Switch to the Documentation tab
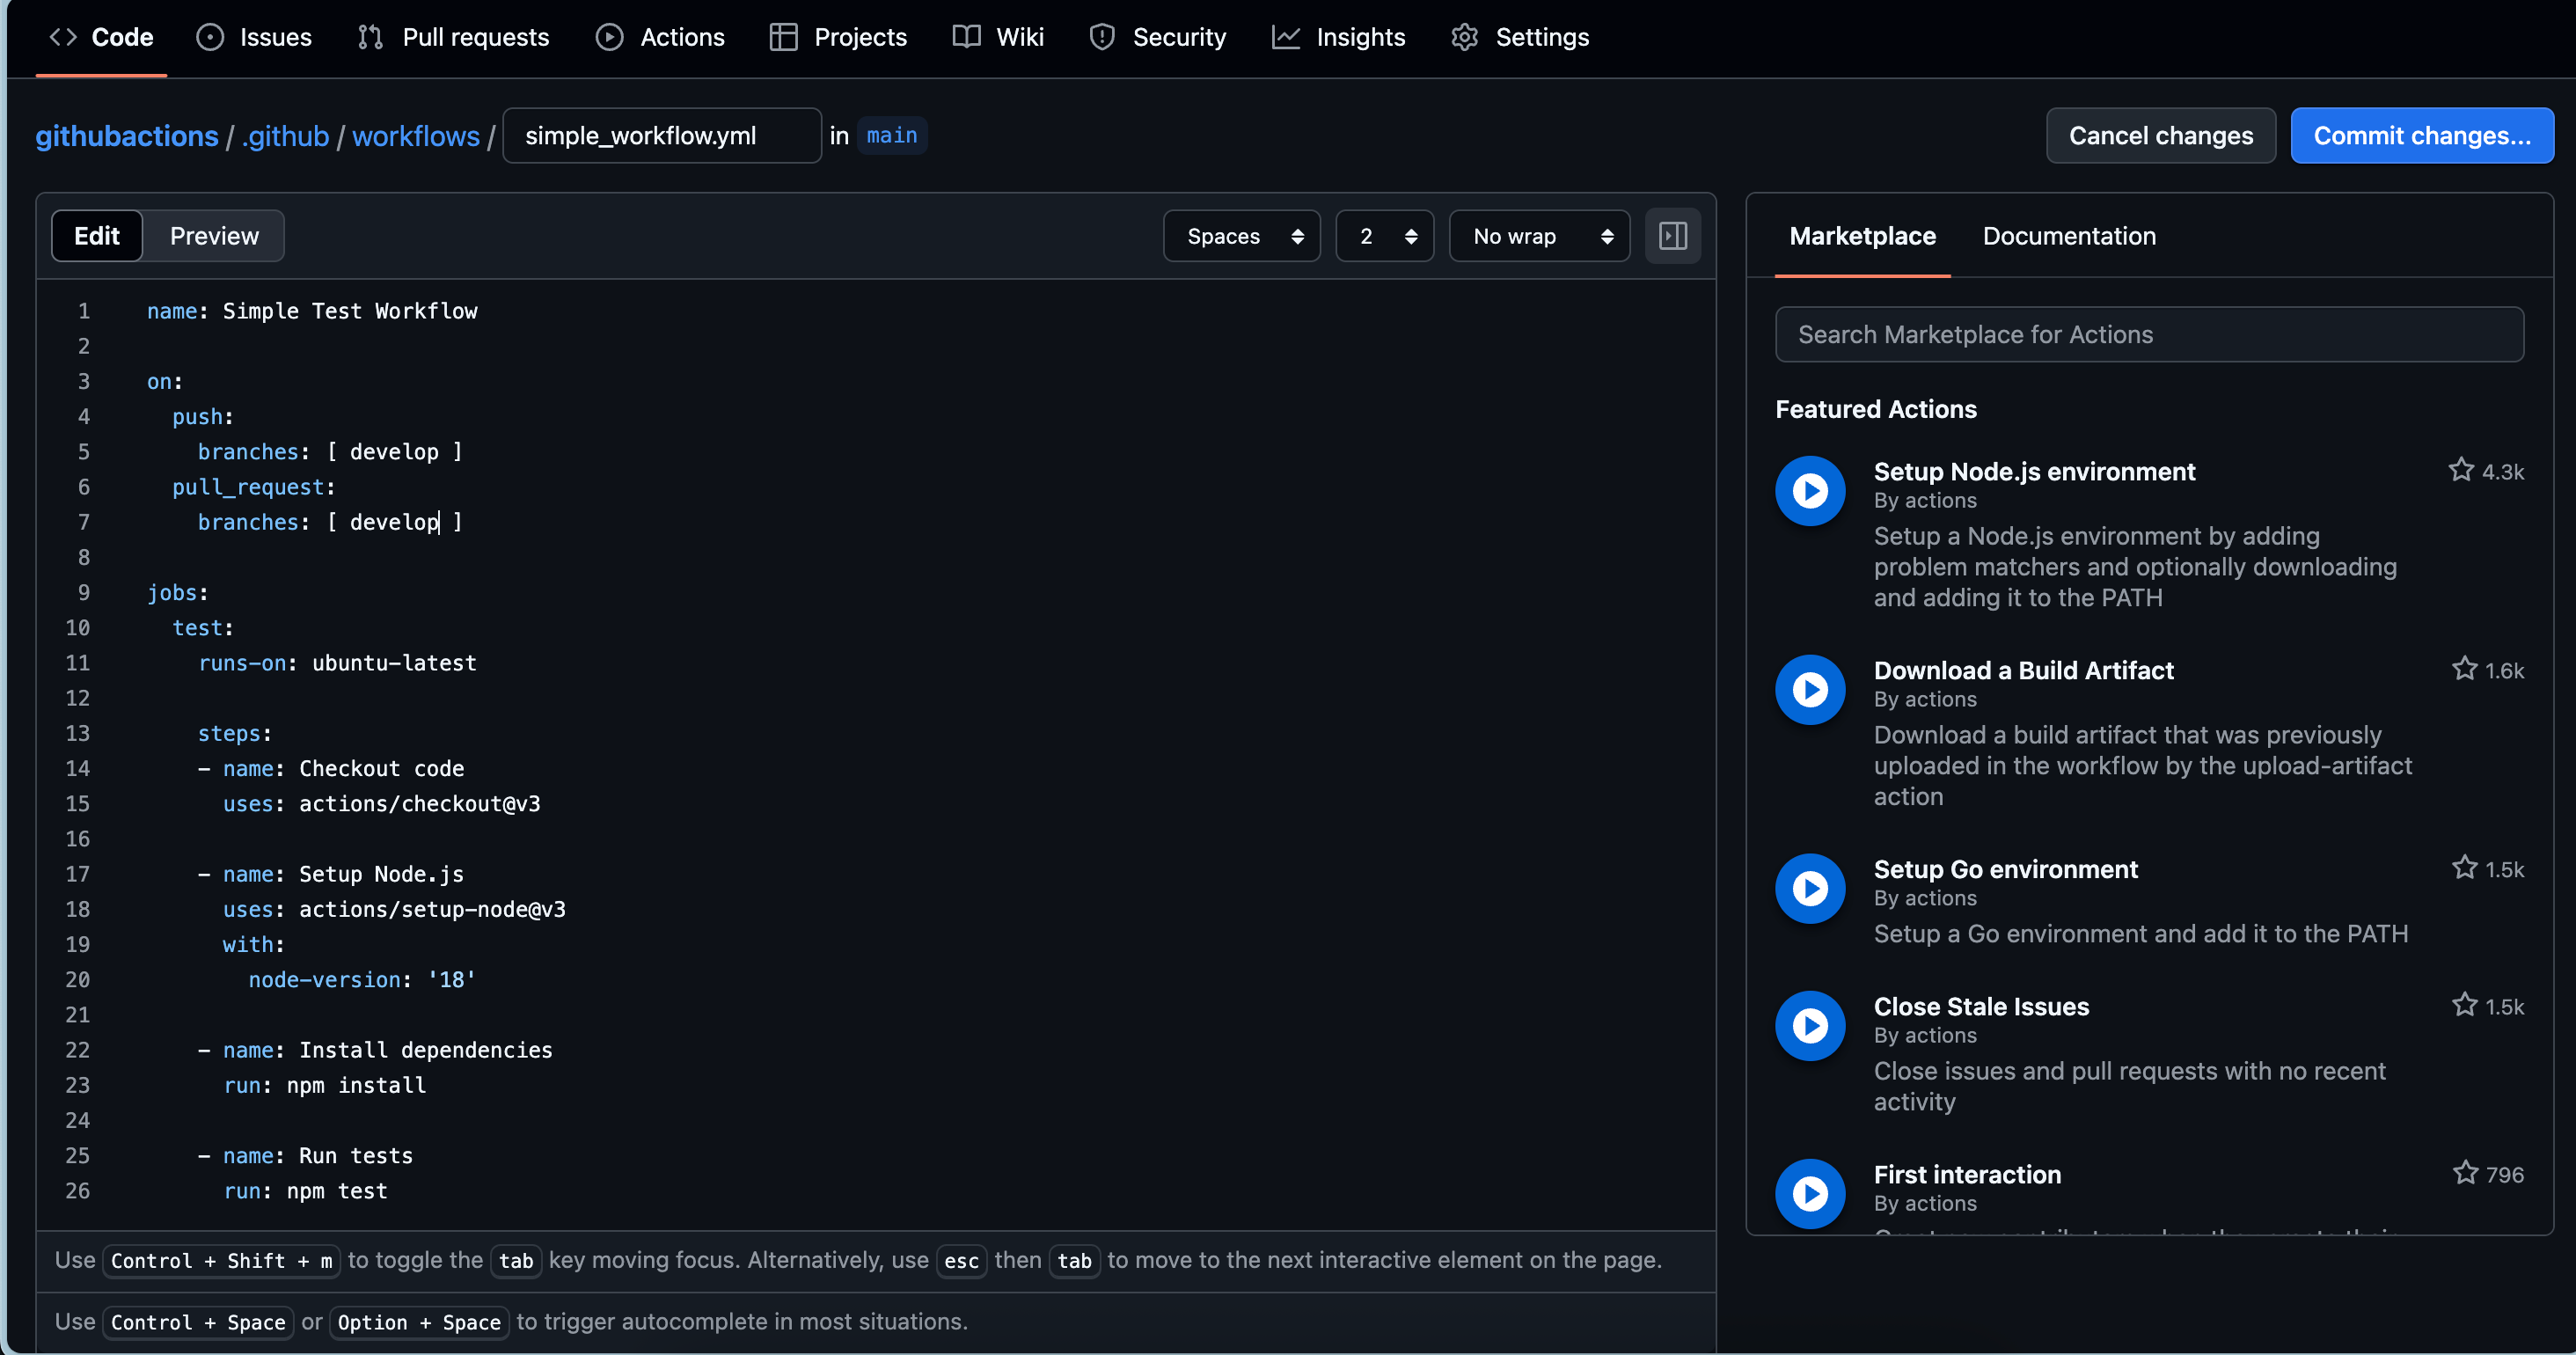 [2068, 236]
